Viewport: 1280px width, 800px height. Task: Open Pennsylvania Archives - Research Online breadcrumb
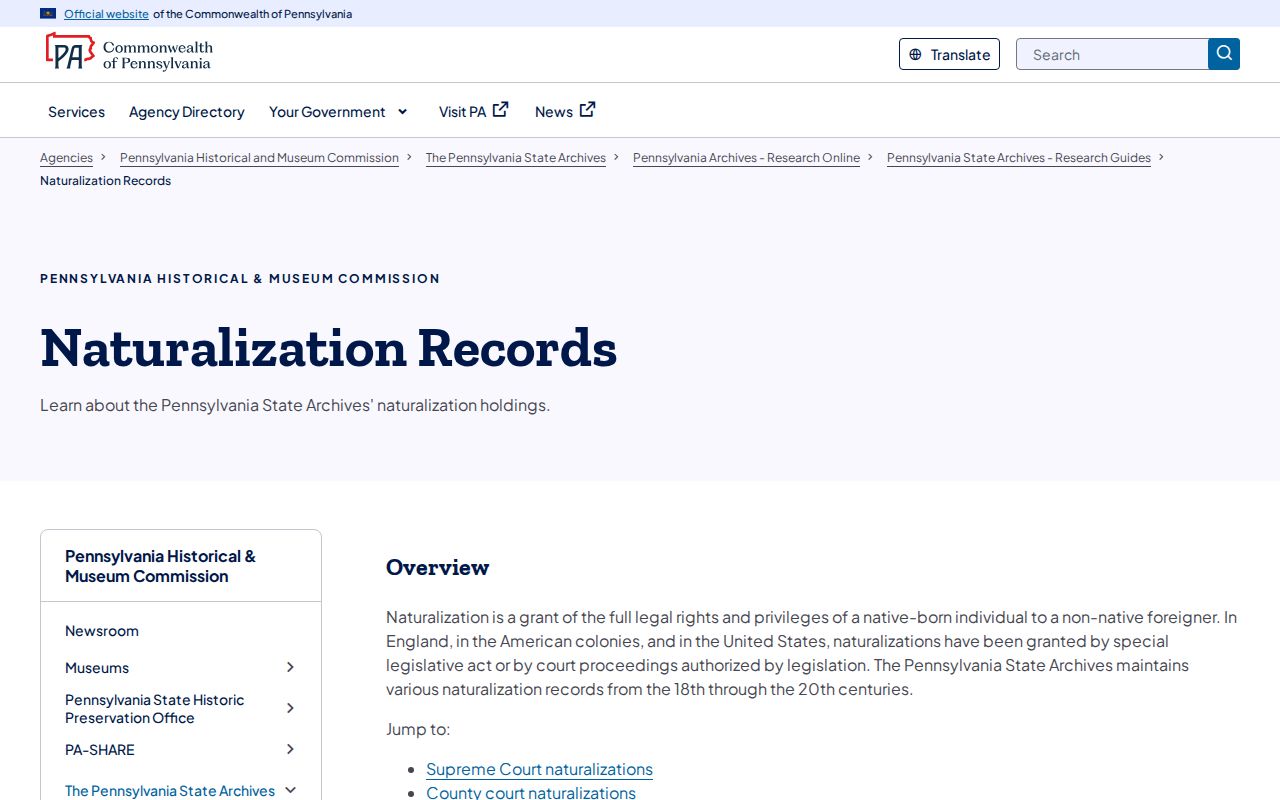[746, 158]
